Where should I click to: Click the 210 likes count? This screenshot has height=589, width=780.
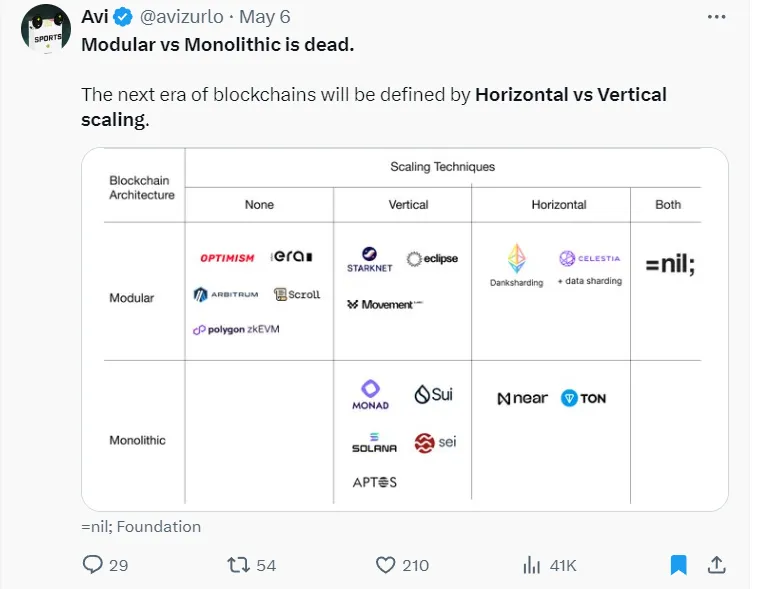pyautogui.click(x=415, y=565)
